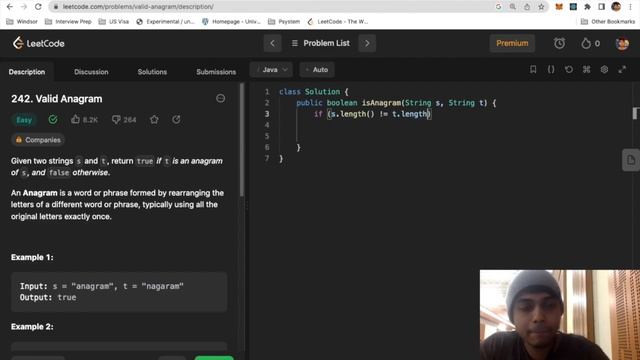Open the user profile avatar
Image resolution: width=640 pixels, height=360 pixels.
622,43
